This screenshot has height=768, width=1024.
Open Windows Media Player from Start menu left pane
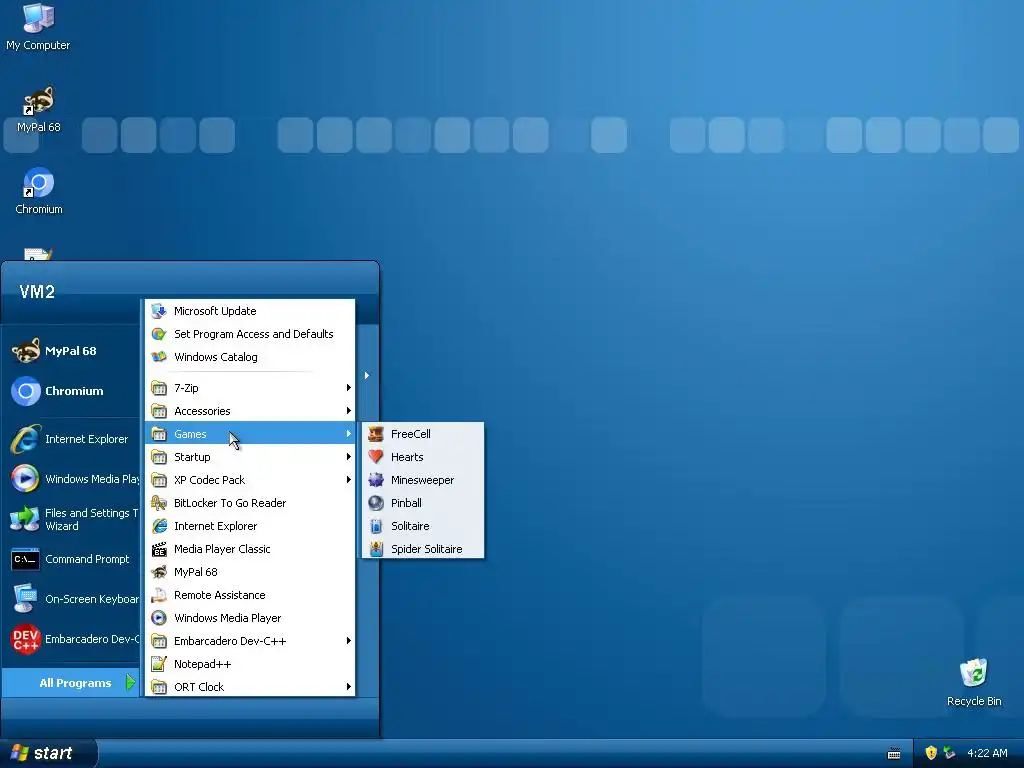pos(72,479)
